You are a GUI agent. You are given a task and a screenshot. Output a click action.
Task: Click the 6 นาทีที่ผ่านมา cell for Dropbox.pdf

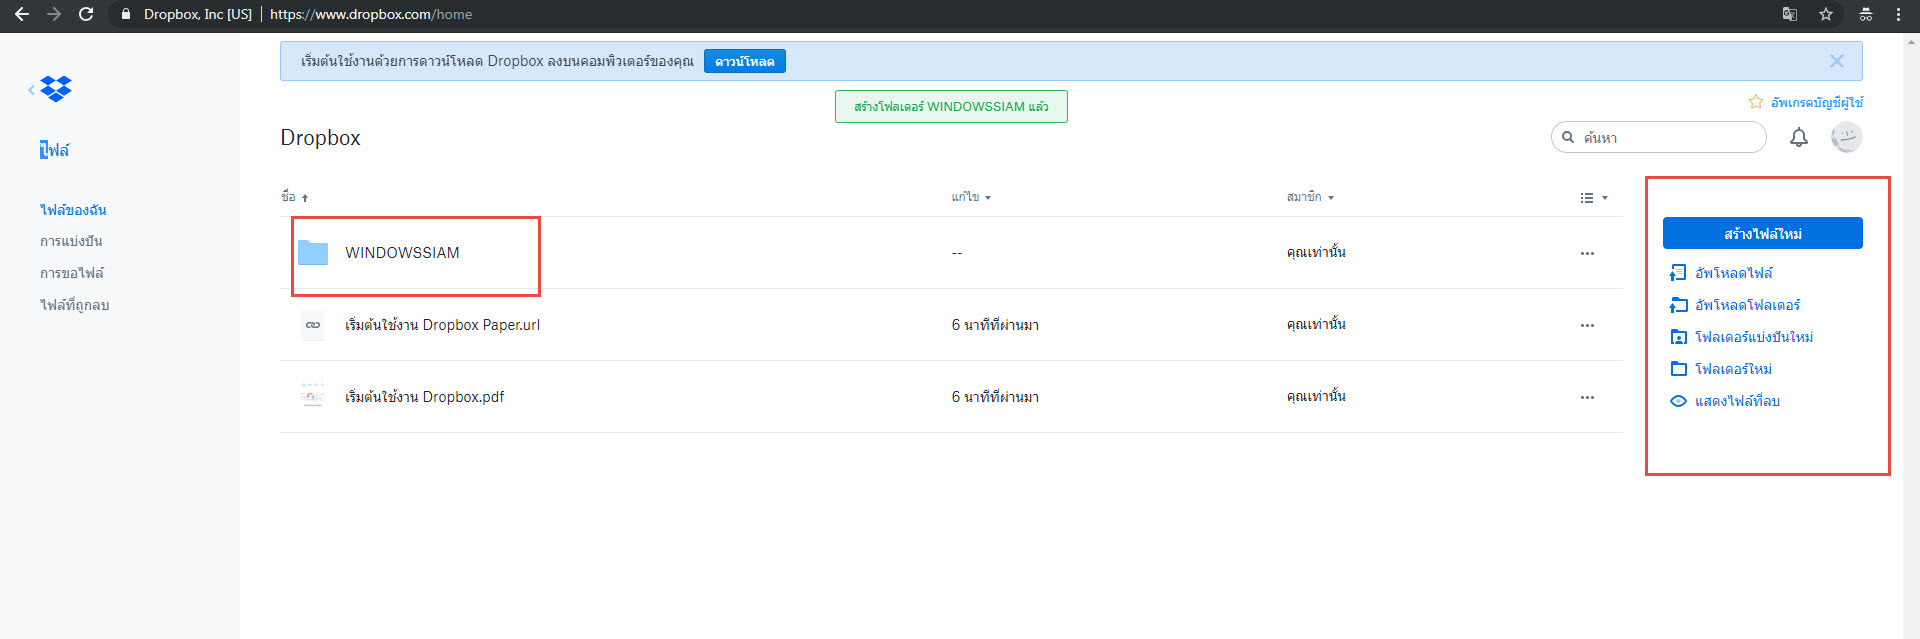tap(995, 397)
